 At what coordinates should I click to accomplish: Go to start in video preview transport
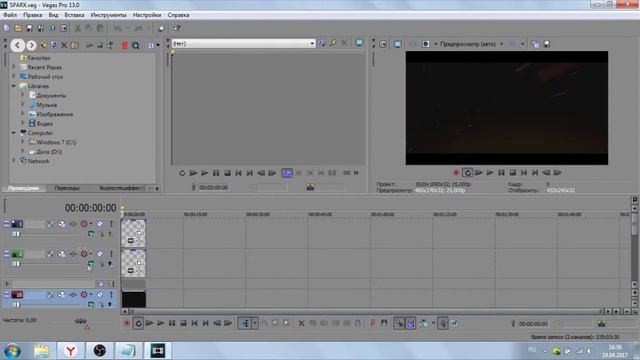[x=524, y=173]
